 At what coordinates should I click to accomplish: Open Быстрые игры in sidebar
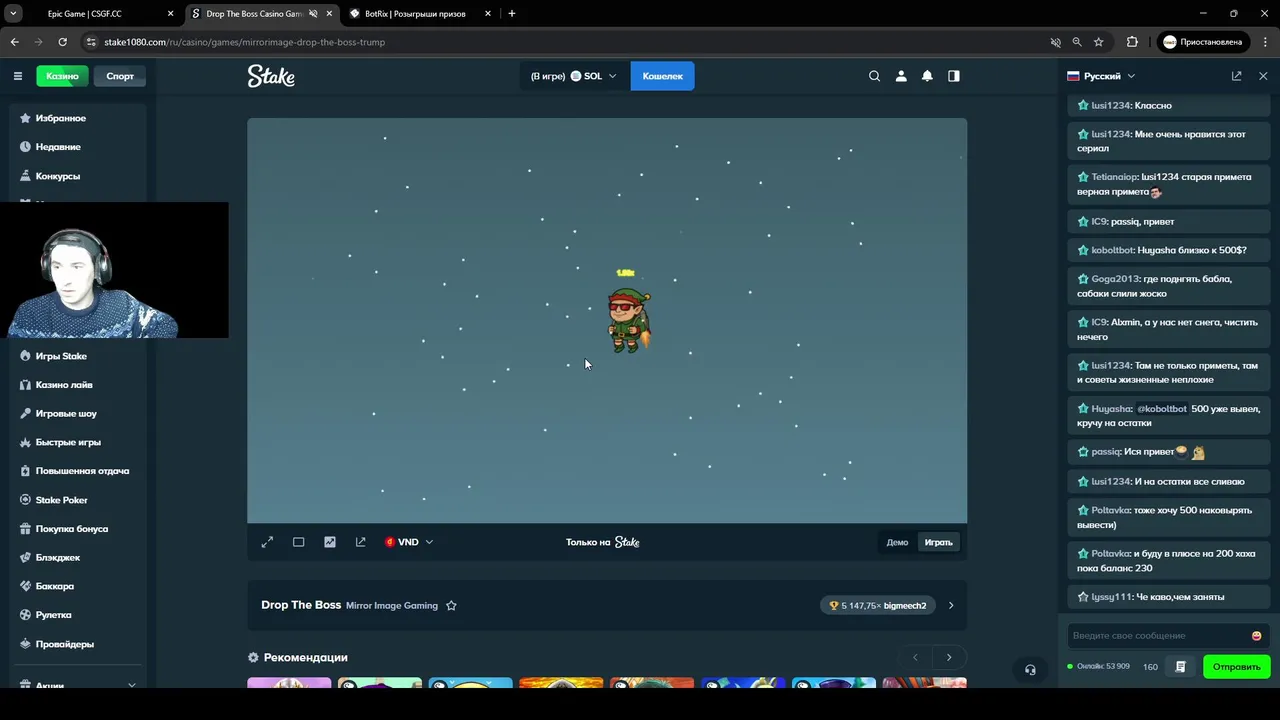[78, 442]
